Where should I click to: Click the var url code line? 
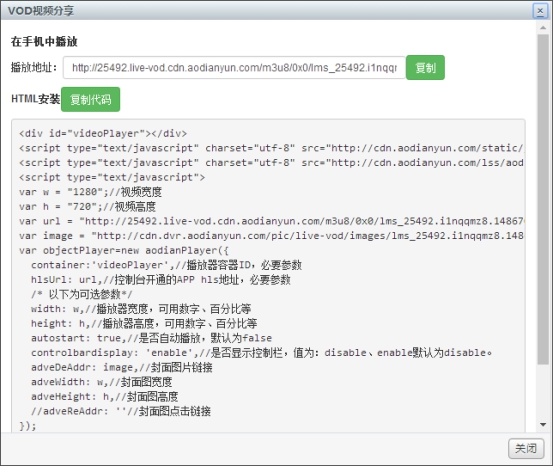click(271, 221)
